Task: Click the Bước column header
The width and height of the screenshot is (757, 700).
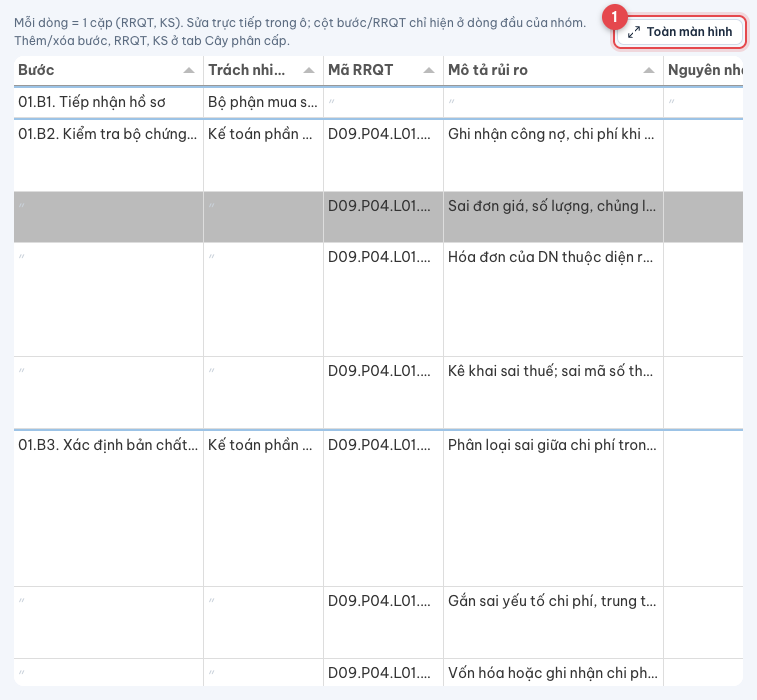Action: pos(109,70)
